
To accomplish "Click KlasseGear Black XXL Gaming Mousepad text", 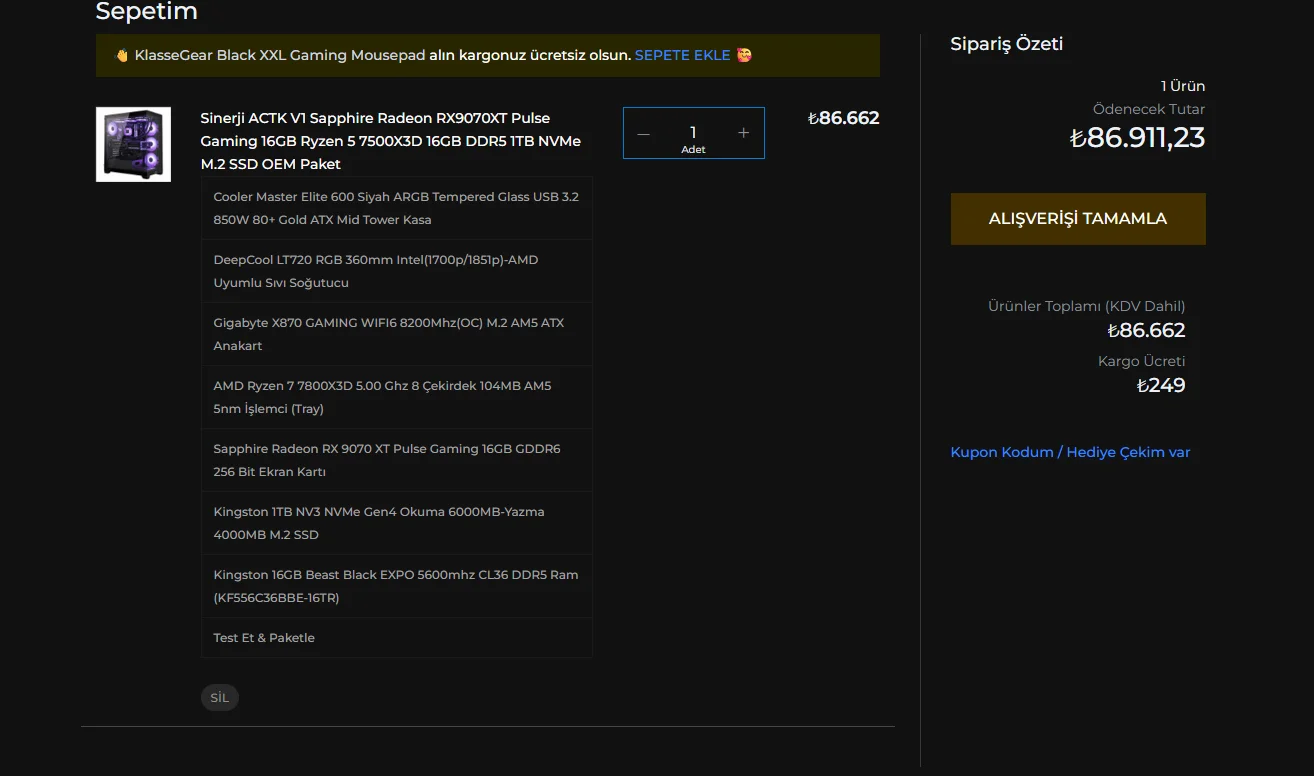I will [x=280, y=55].
